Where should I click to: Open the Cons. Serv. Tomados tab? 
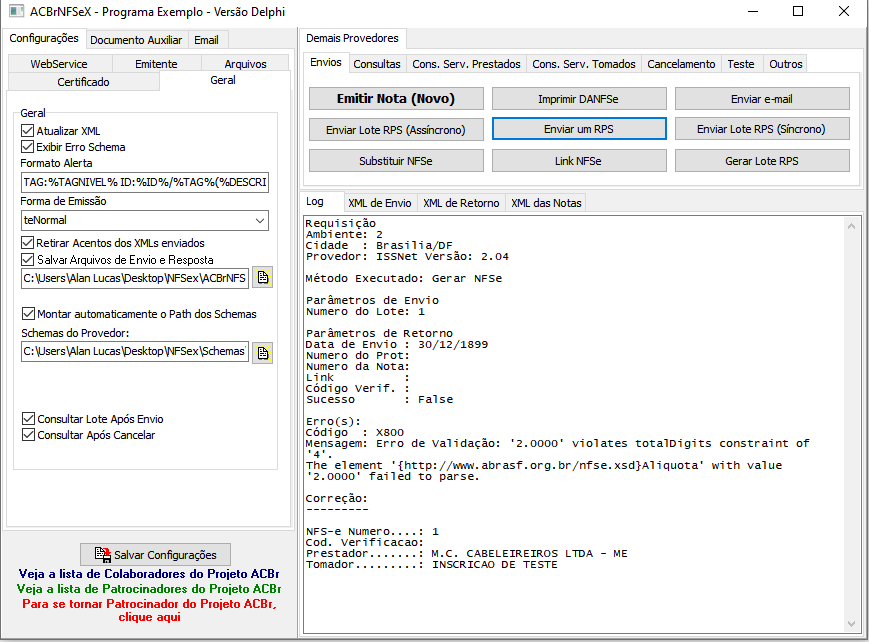(x=584, y=64)
